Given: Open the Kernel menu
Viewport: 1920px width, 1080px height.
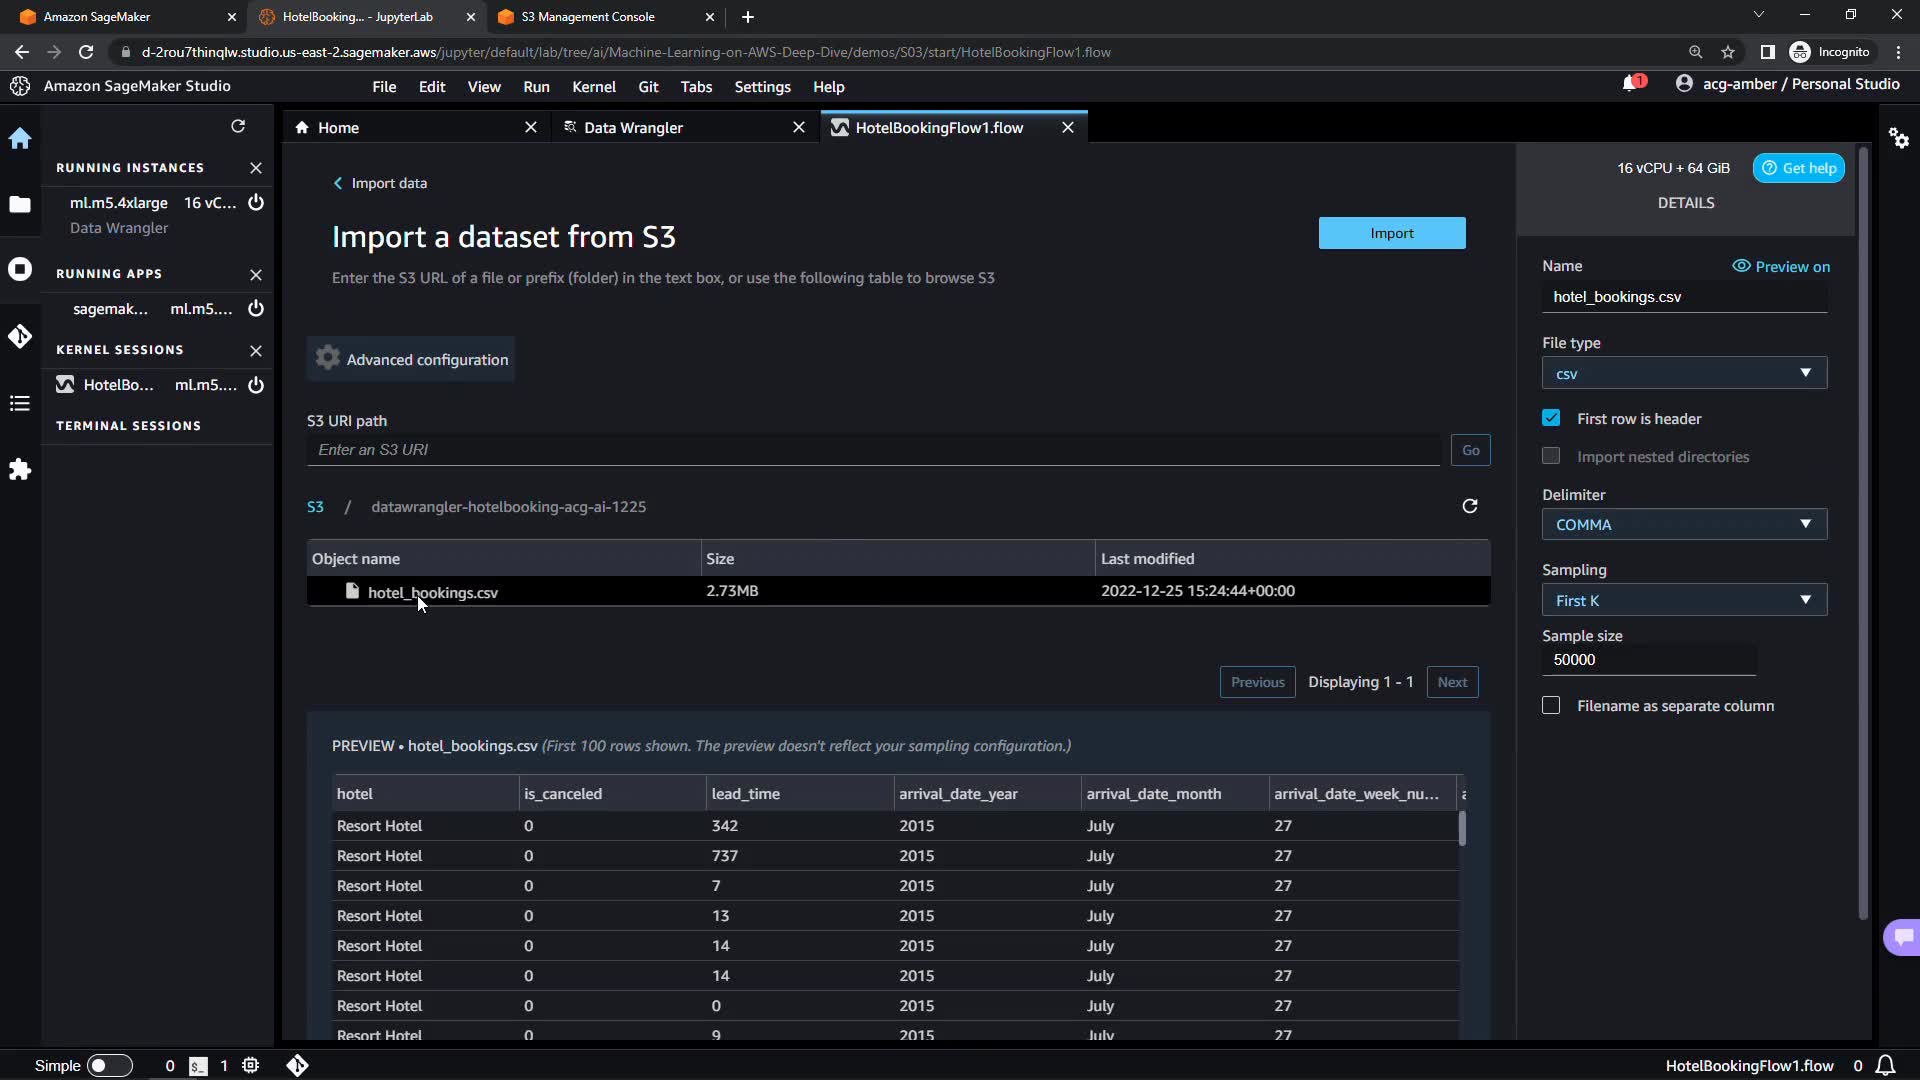Looking at the screenshot, I should [593, 87].
